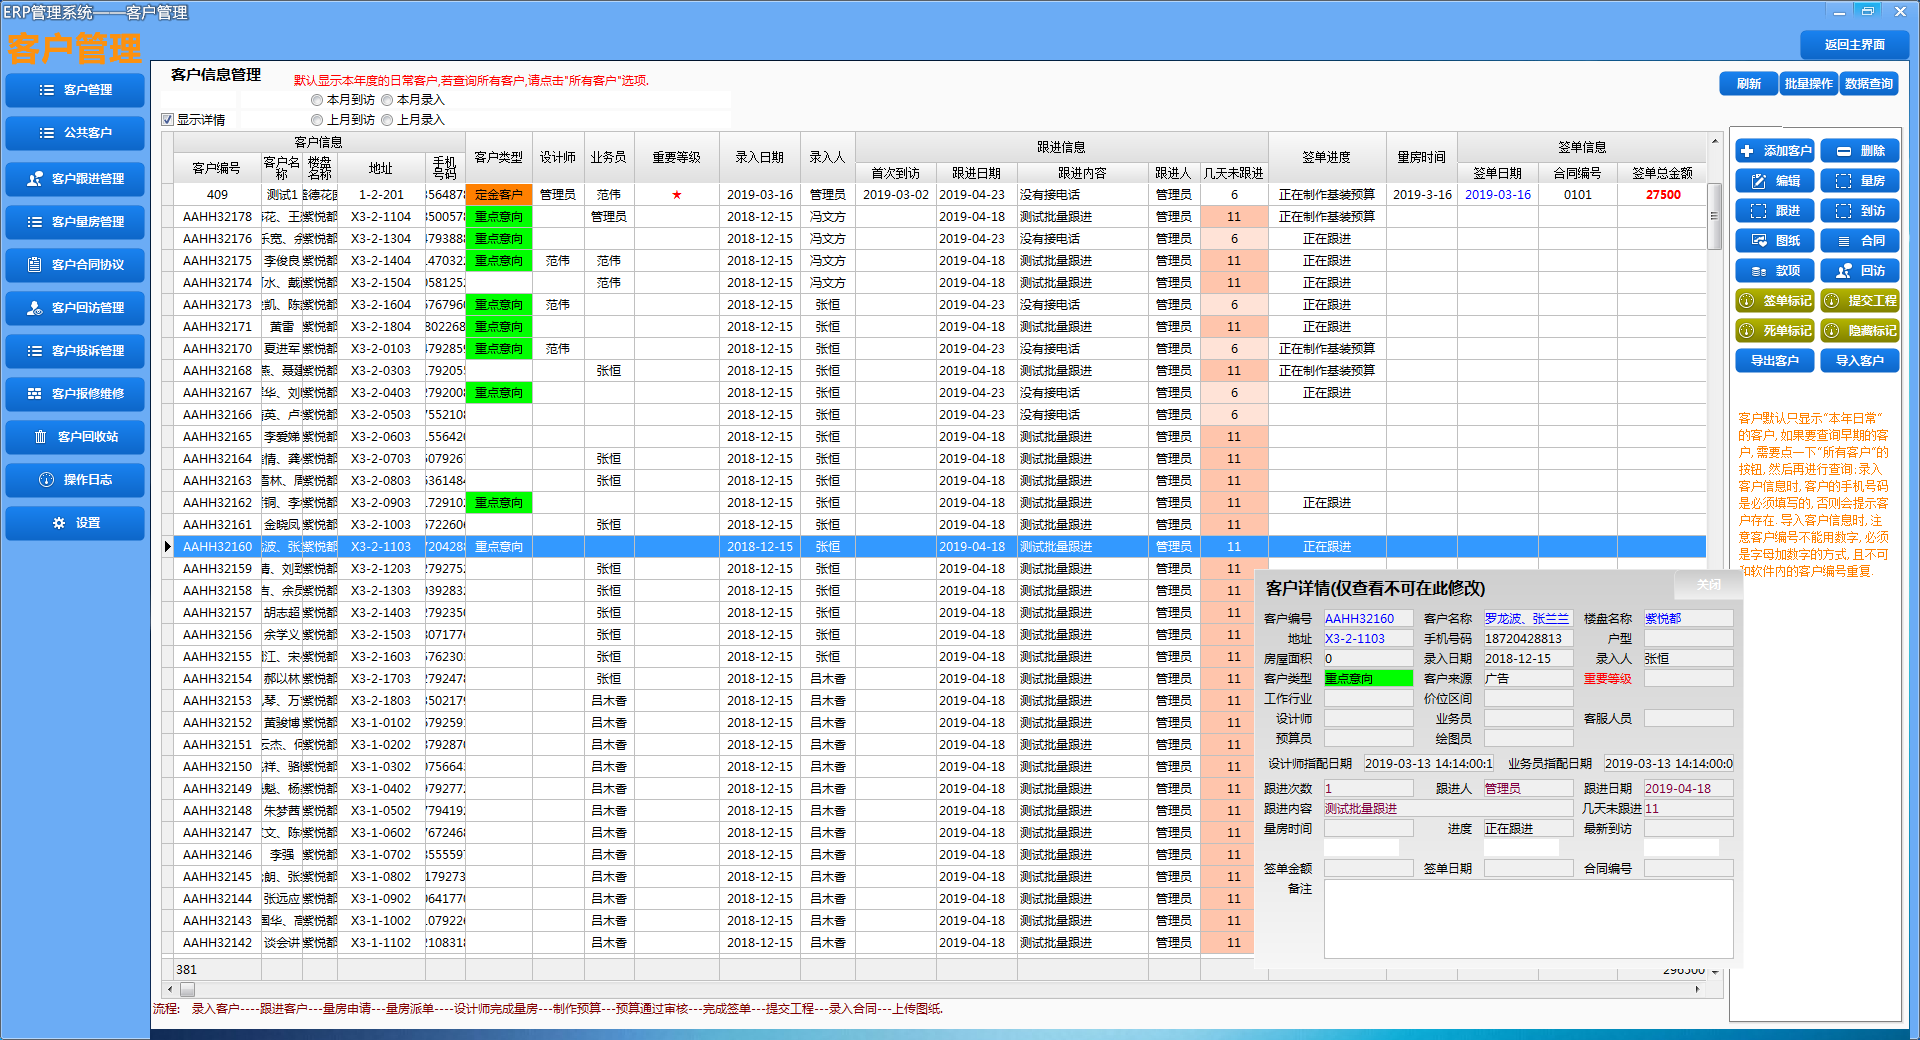Click 数据查询 button
Image resolution: width=1920 pixels, height=1040 pixels.
[1869, 84]
